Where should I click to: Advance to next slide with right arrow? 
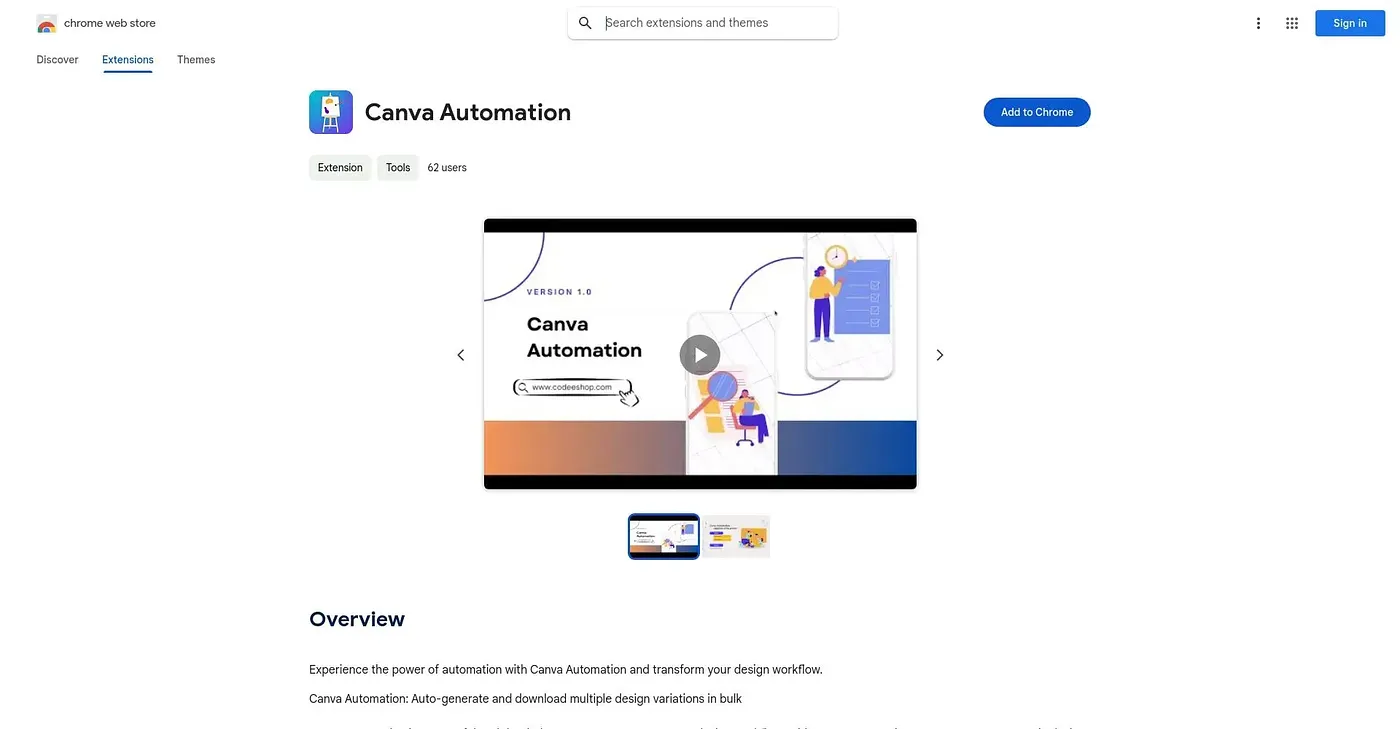939,355
